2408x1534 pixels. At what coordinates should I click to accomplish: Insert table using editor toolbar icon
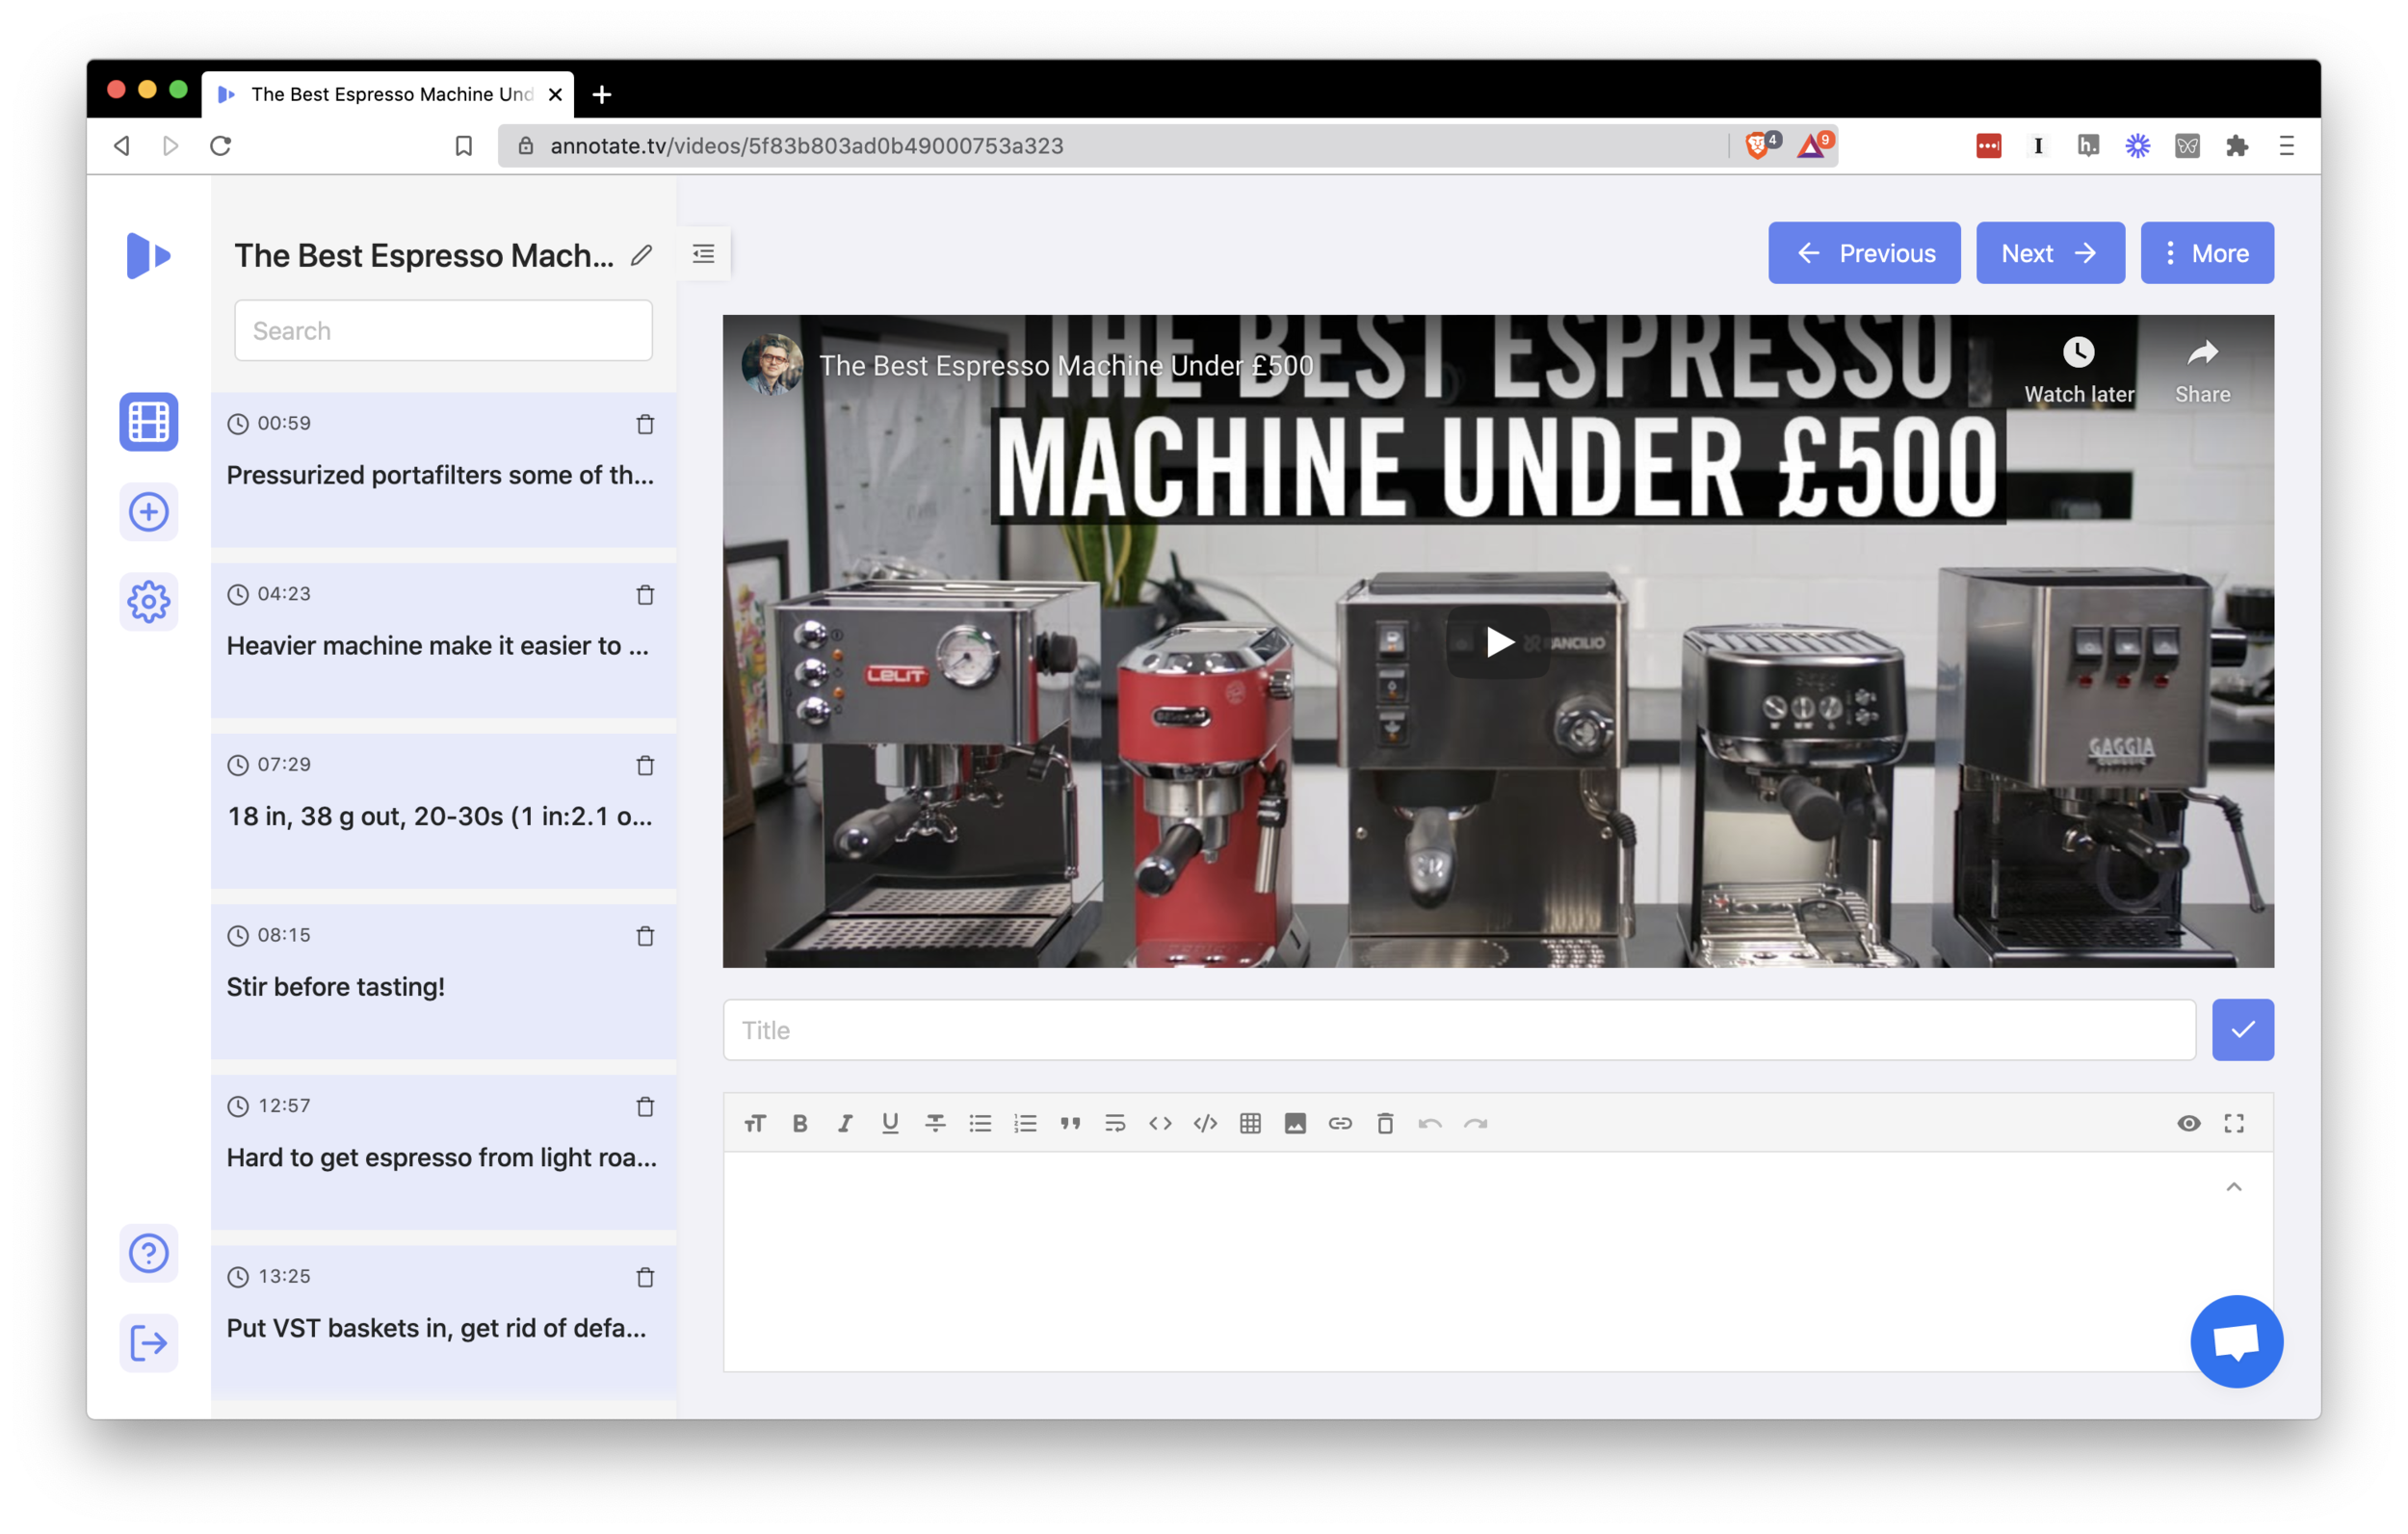pos(1250,1123)
